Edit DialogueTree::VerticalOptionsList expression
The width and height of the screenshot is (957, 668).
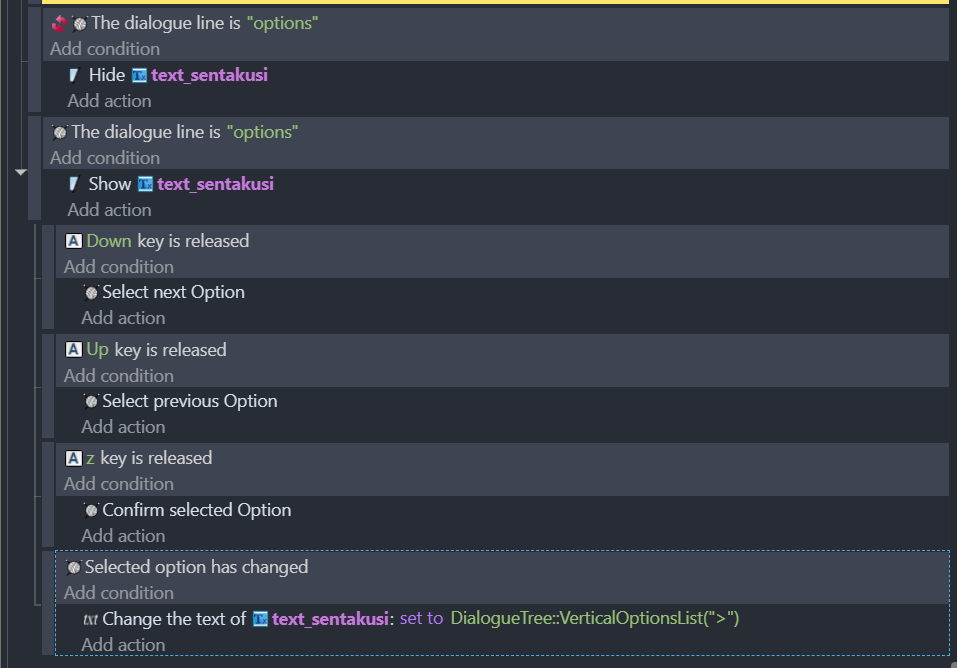pos(594,619)
